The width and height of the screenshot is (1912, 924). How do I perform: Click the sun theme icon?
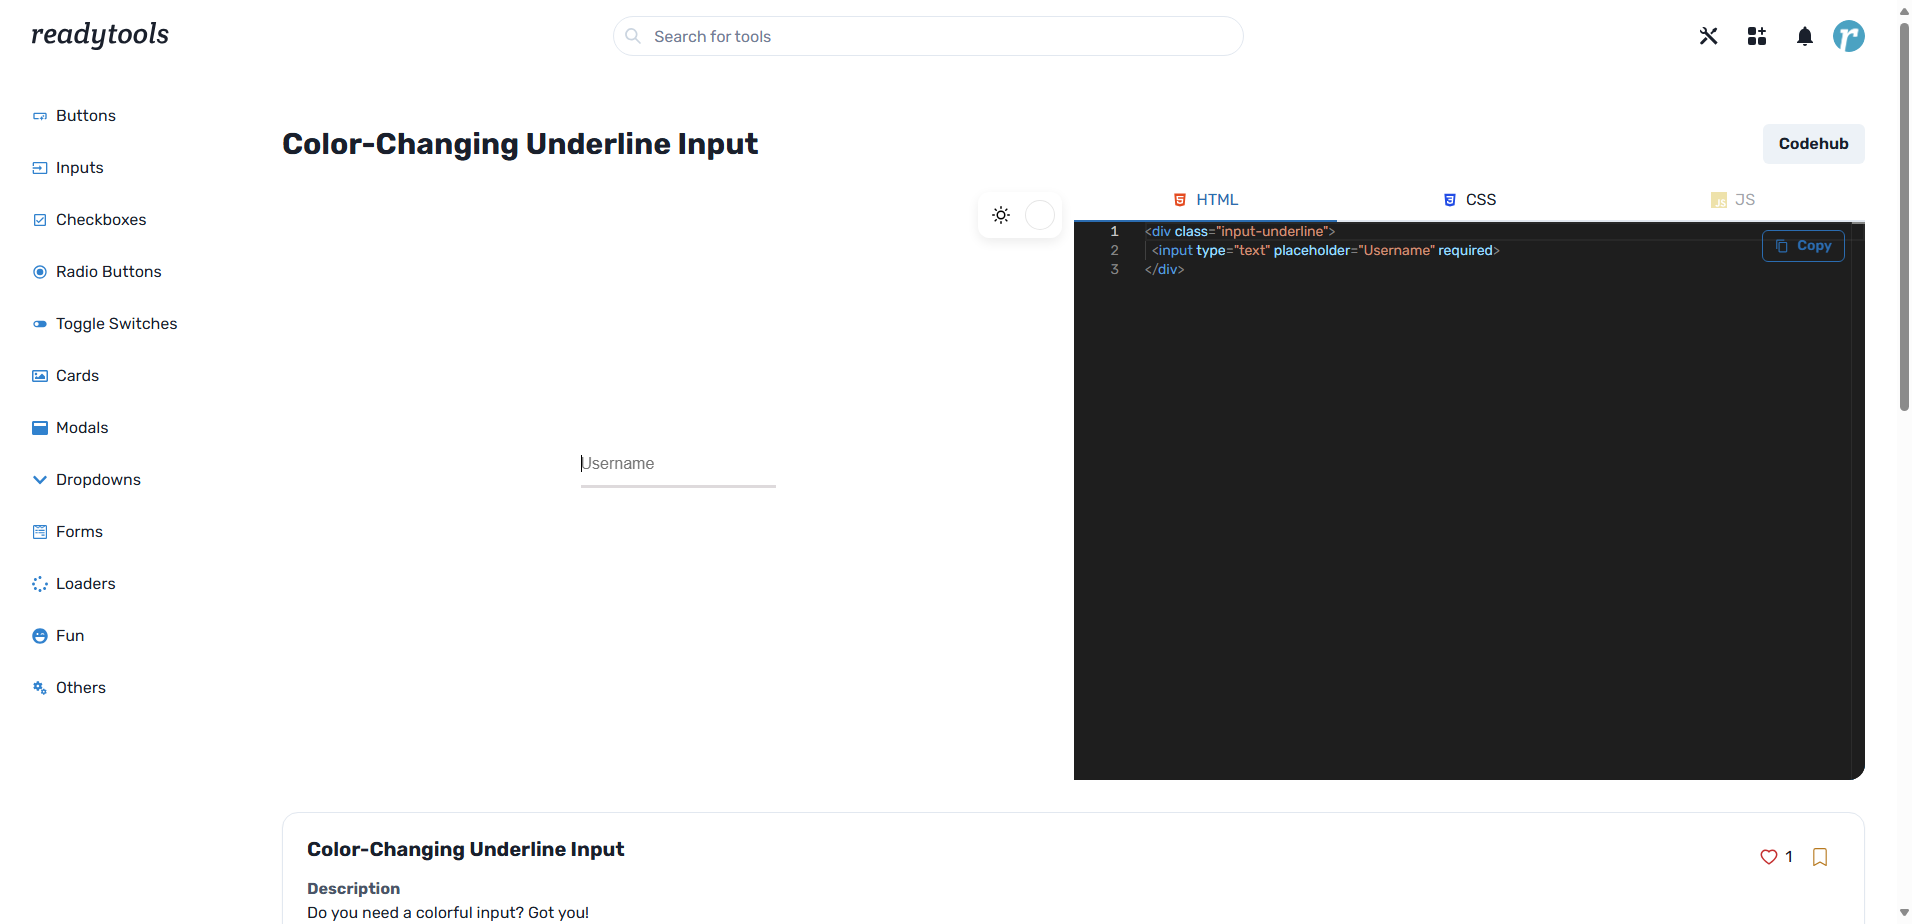[1001, 215]
